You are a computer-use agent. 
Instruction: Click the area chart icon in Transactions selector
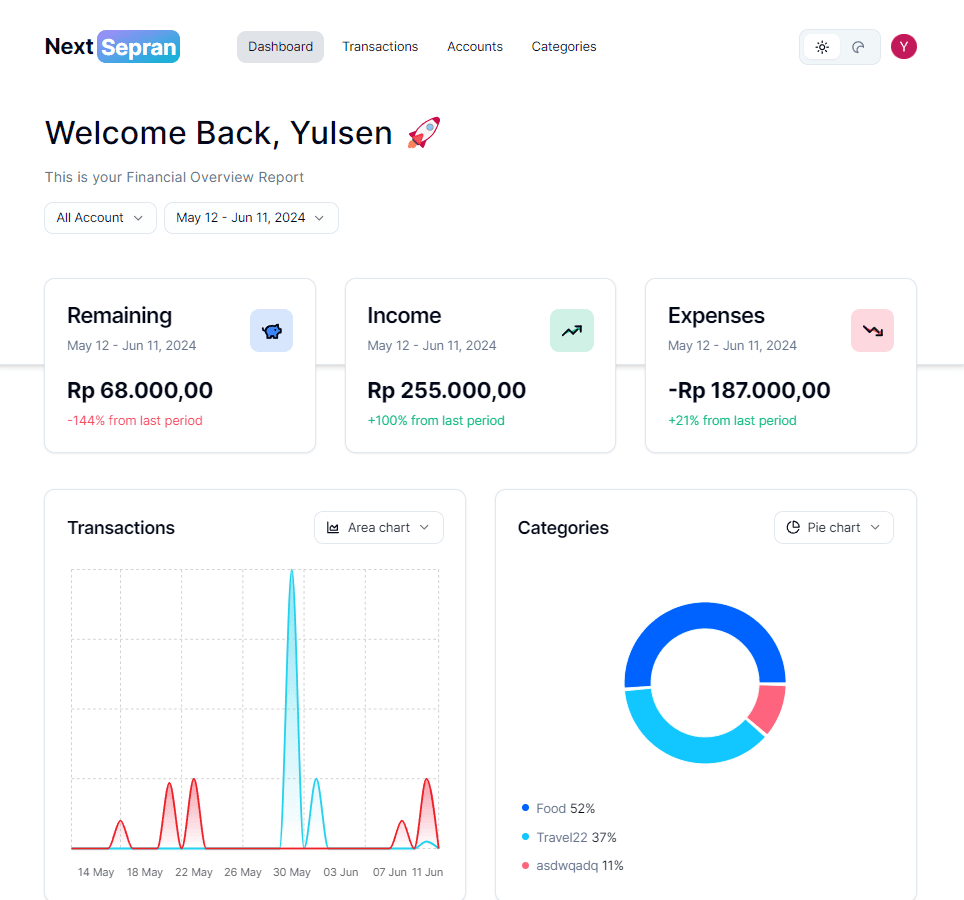(x=333, y=528)
